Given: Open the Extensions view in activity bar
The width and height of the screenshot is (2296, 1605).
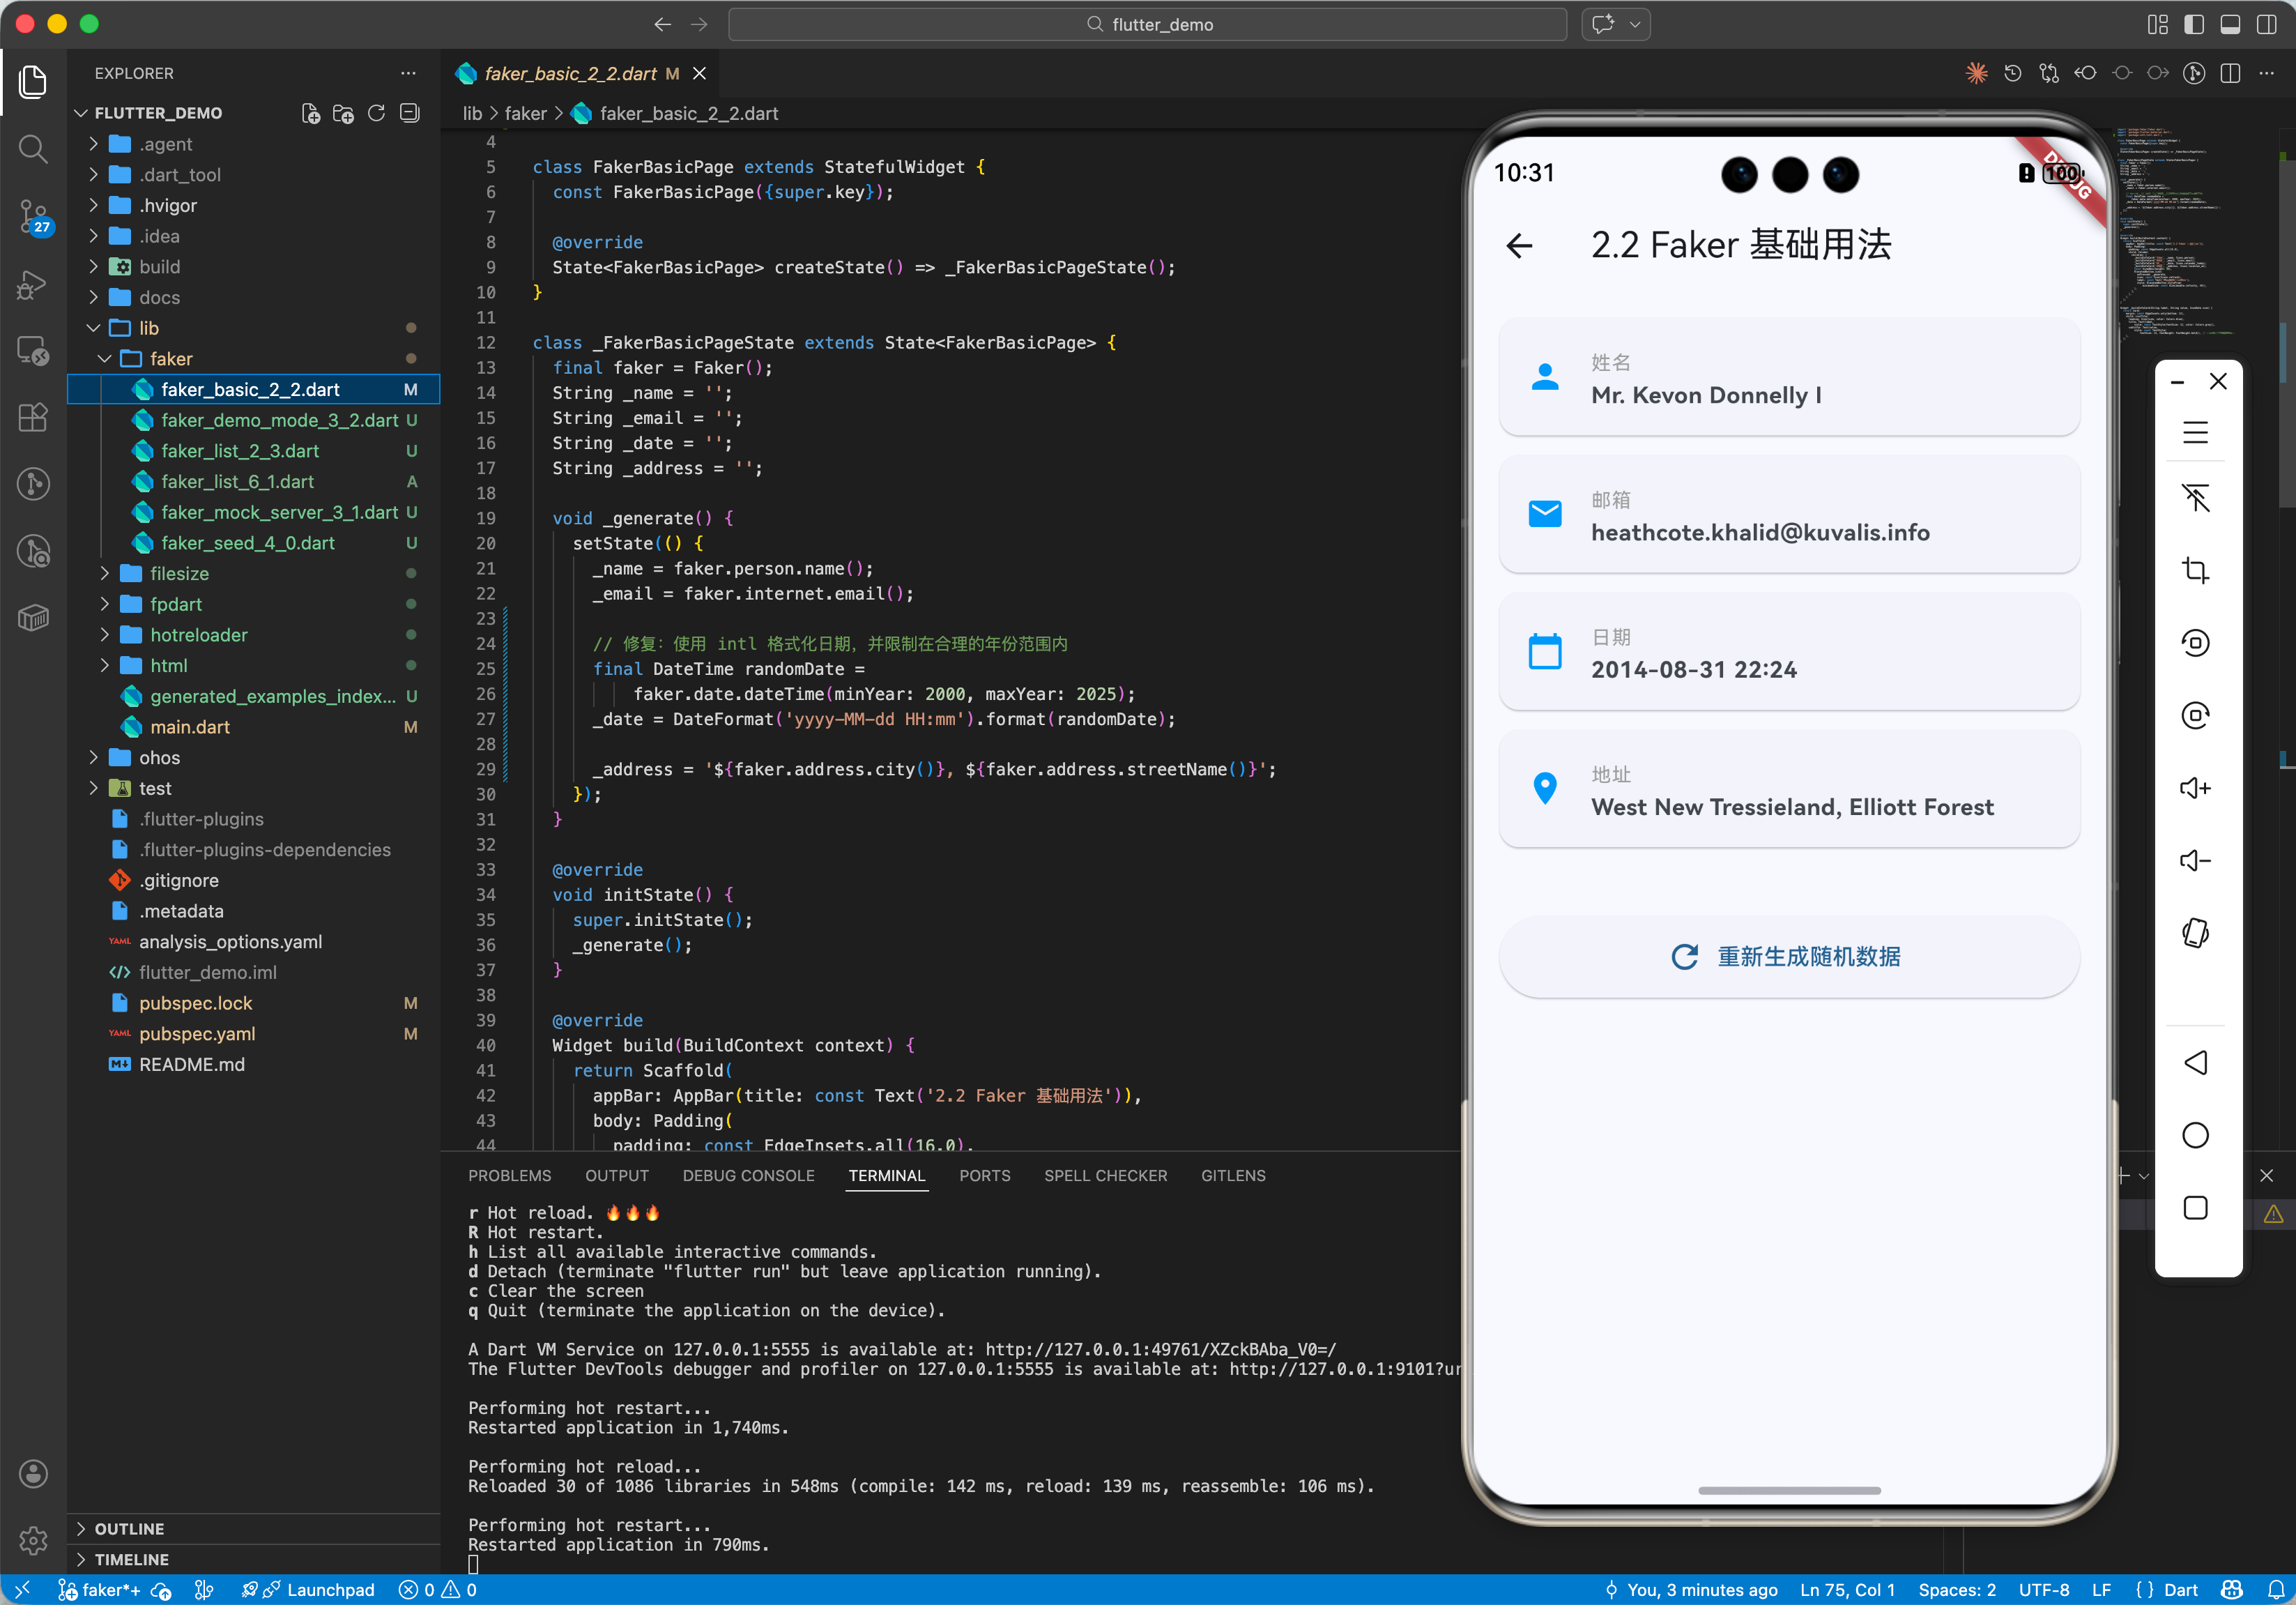Looking at the screenshot, I should pyautogui.click(x=33, y=417).
